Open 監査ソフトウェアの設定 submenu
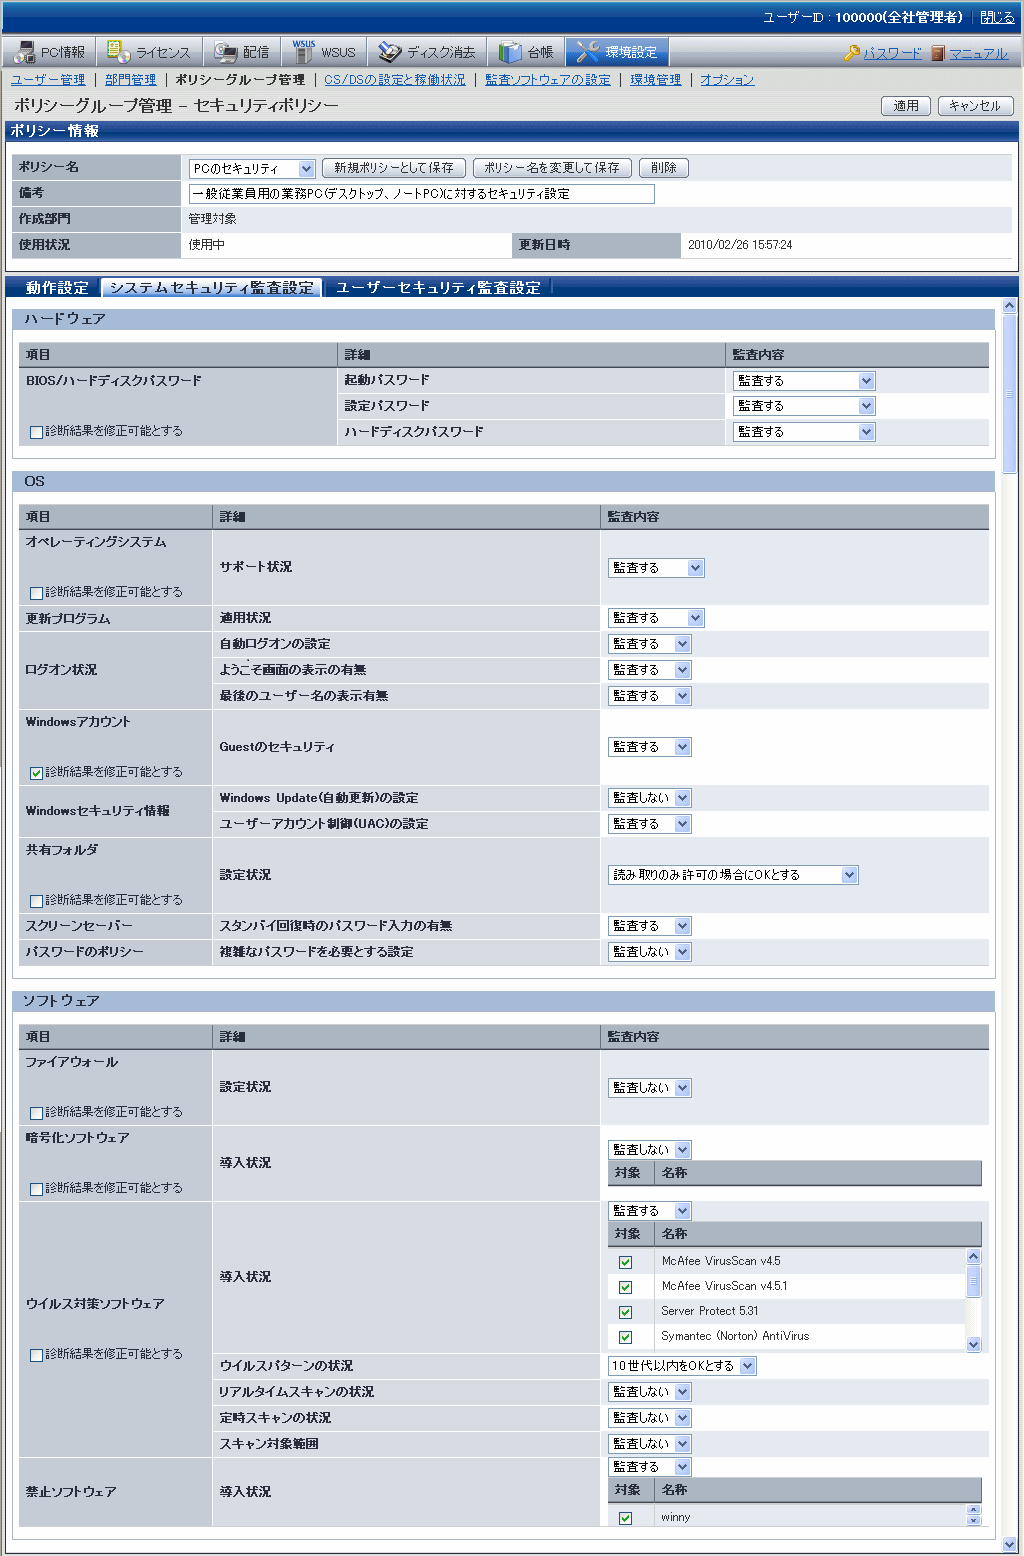 click(548, 80)
